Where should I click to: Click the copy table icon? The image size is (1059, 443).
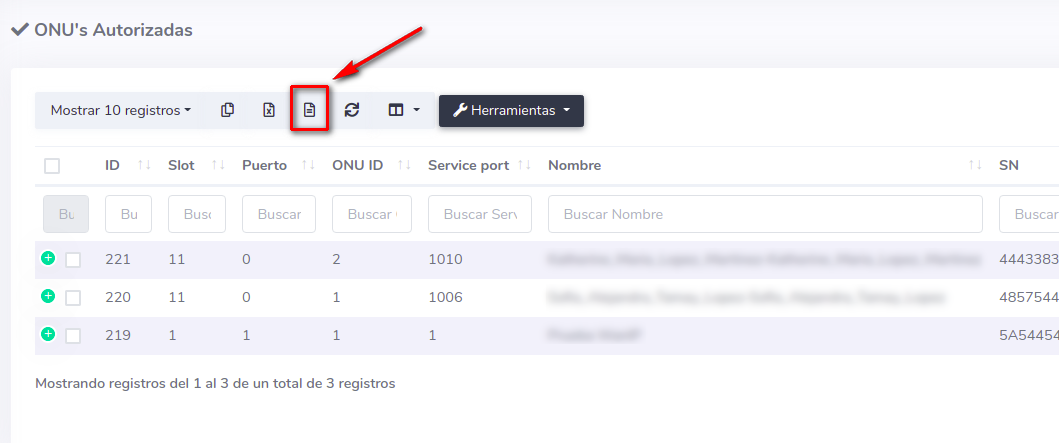click(228, 110)
